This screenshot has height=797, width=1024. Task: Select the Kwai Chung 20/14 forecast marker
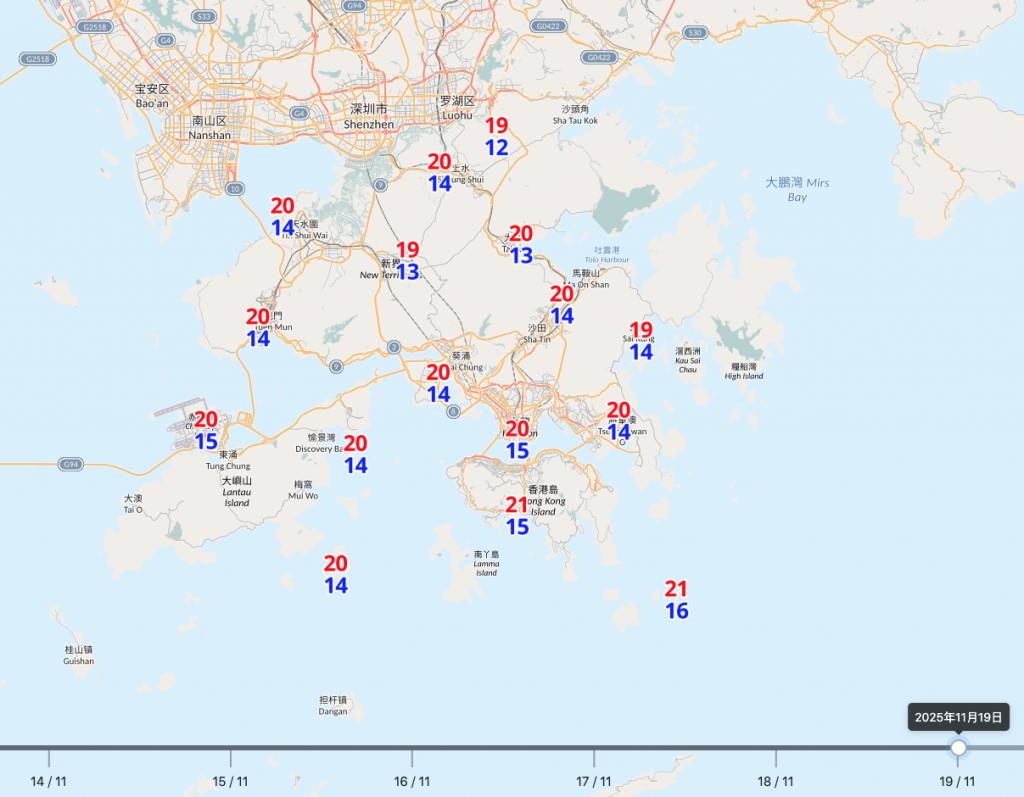coord(438,382)
